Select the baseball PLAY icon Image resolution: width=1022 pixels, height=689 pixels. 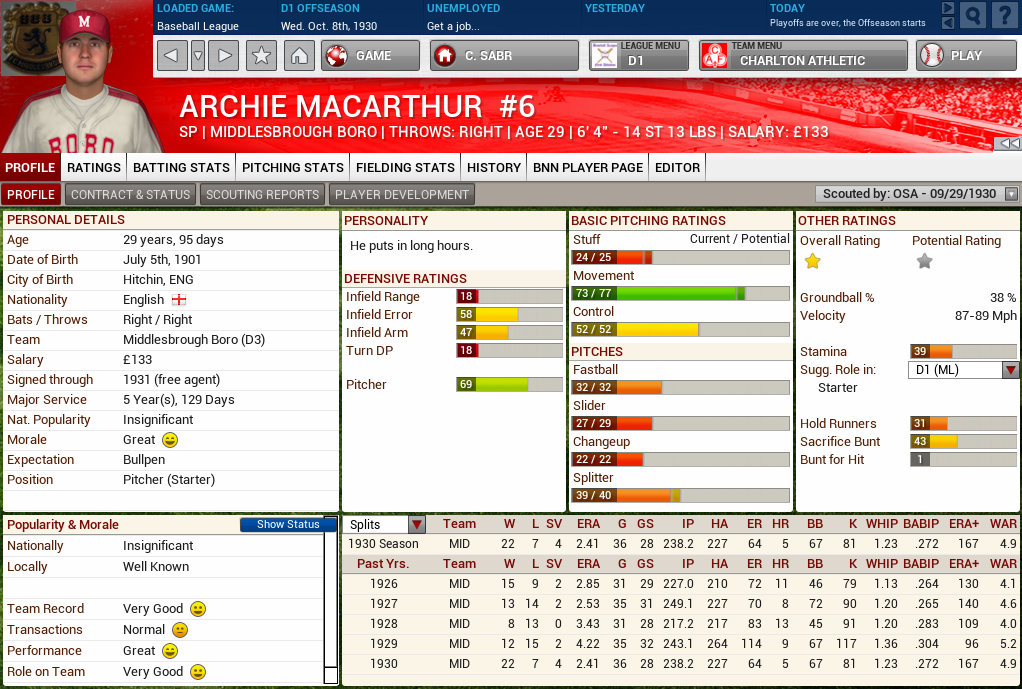click(x=938, y=56)
